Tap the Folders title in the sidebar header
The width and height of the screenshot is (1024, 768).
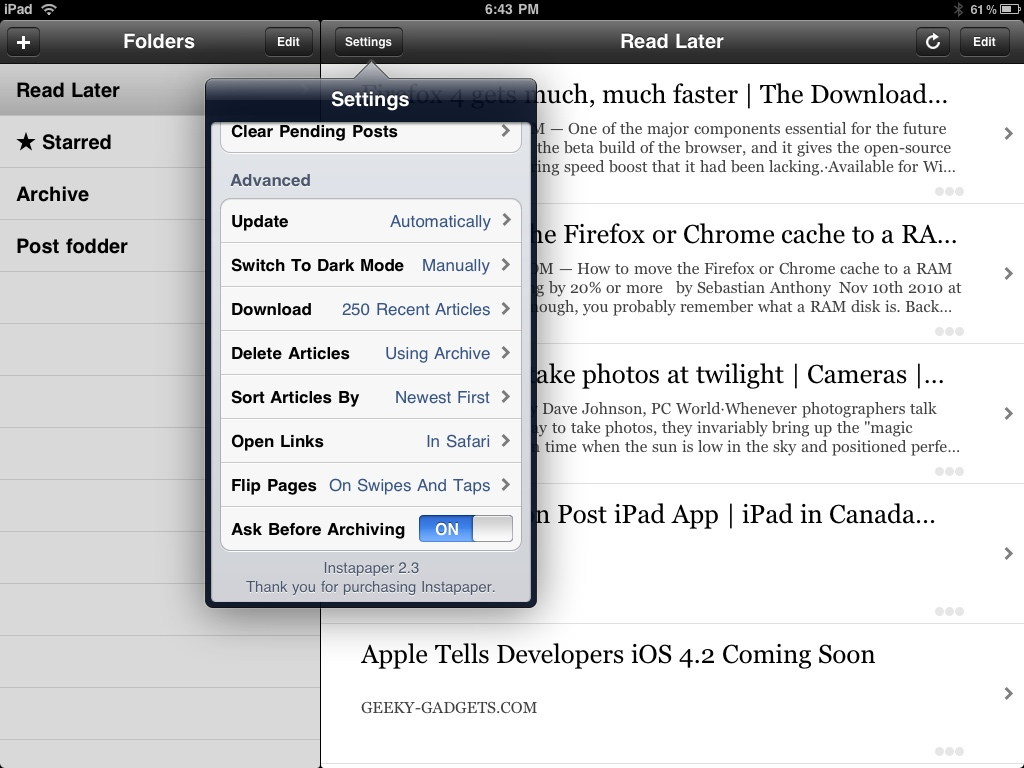tap(159, 42)
